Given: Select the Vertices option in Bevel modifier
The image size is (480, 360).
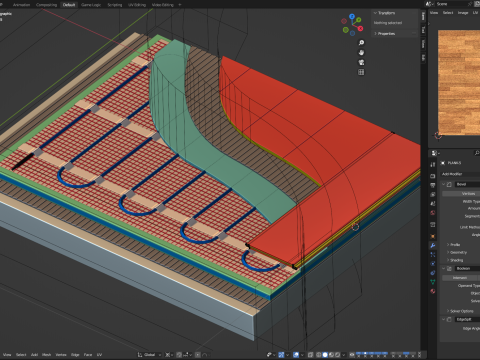Looking at the screenshot, I should pyautogui.click(x=461, y=194).
